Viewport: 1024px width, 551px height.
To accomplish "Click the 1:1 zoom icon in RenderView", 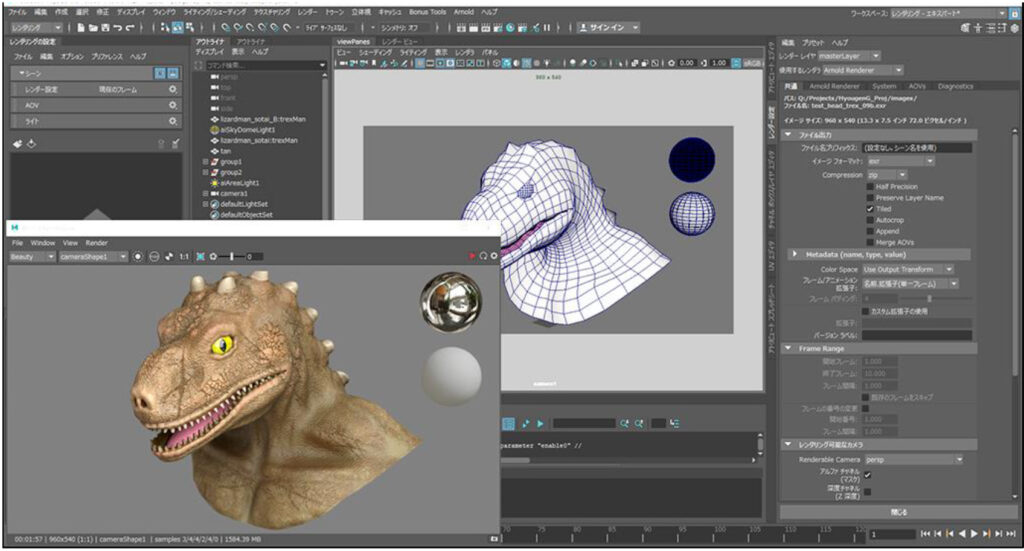I will (x=184, y=257).
